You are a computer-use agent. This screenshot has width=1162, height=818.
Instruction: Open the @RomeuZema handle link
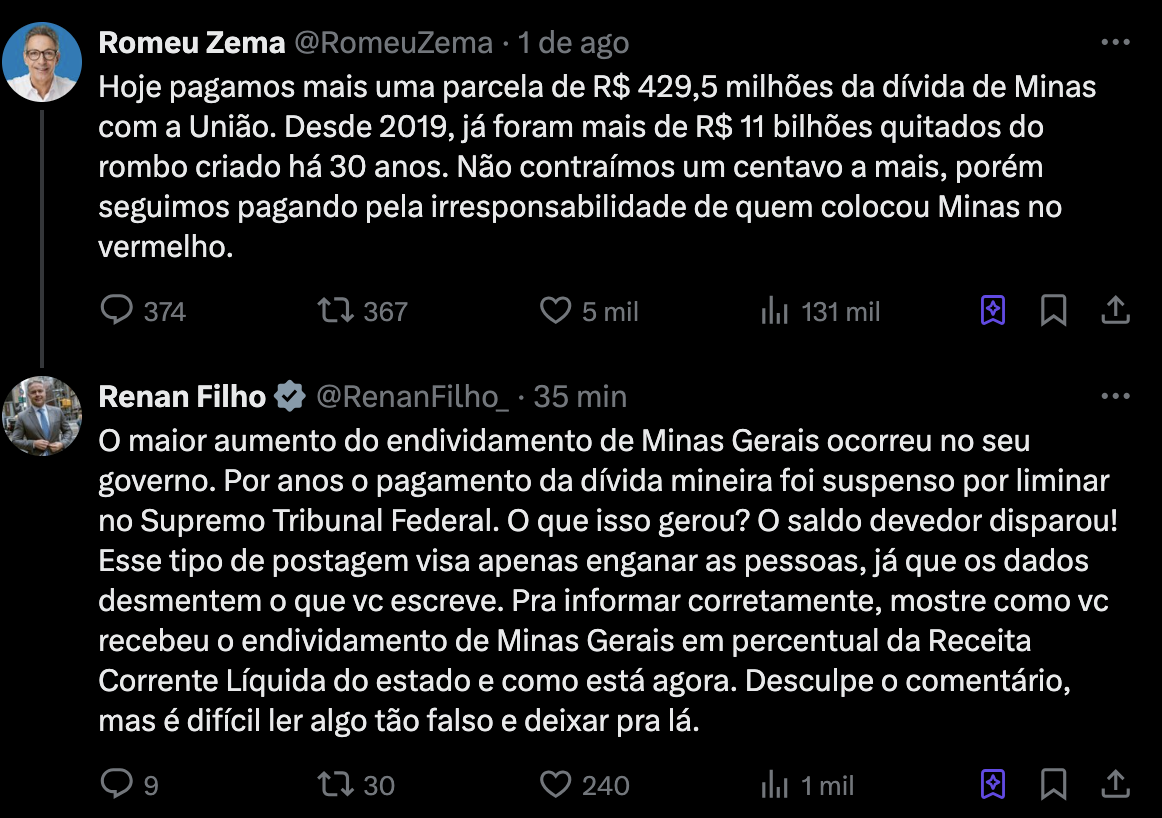[x=393, y=43]
